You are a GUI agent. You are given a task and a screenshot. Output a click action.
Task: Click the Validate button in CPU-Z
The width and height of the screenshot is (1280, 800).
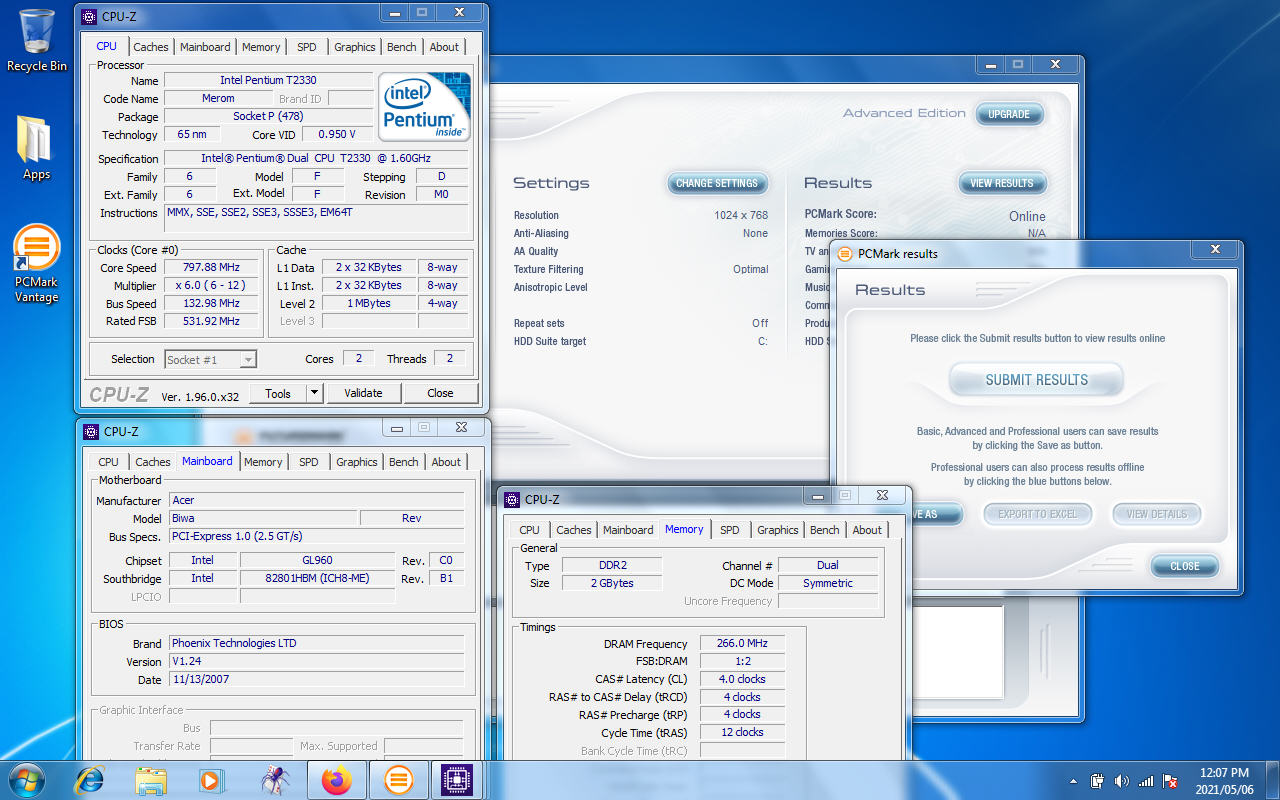click(363, 393)
